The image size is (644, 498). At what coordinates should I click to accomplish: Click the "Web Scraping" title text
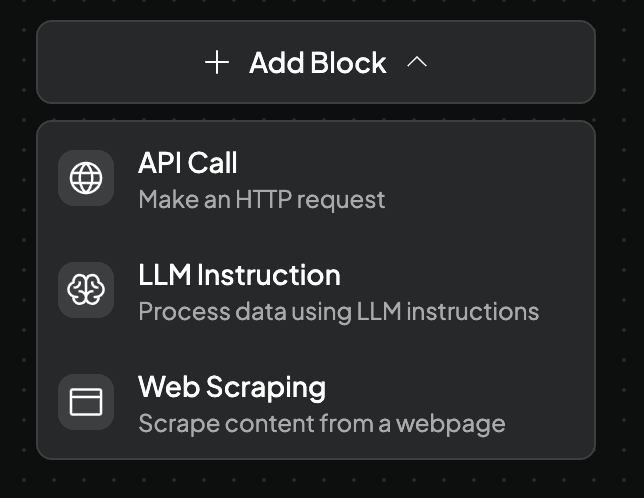click(232, 387)
